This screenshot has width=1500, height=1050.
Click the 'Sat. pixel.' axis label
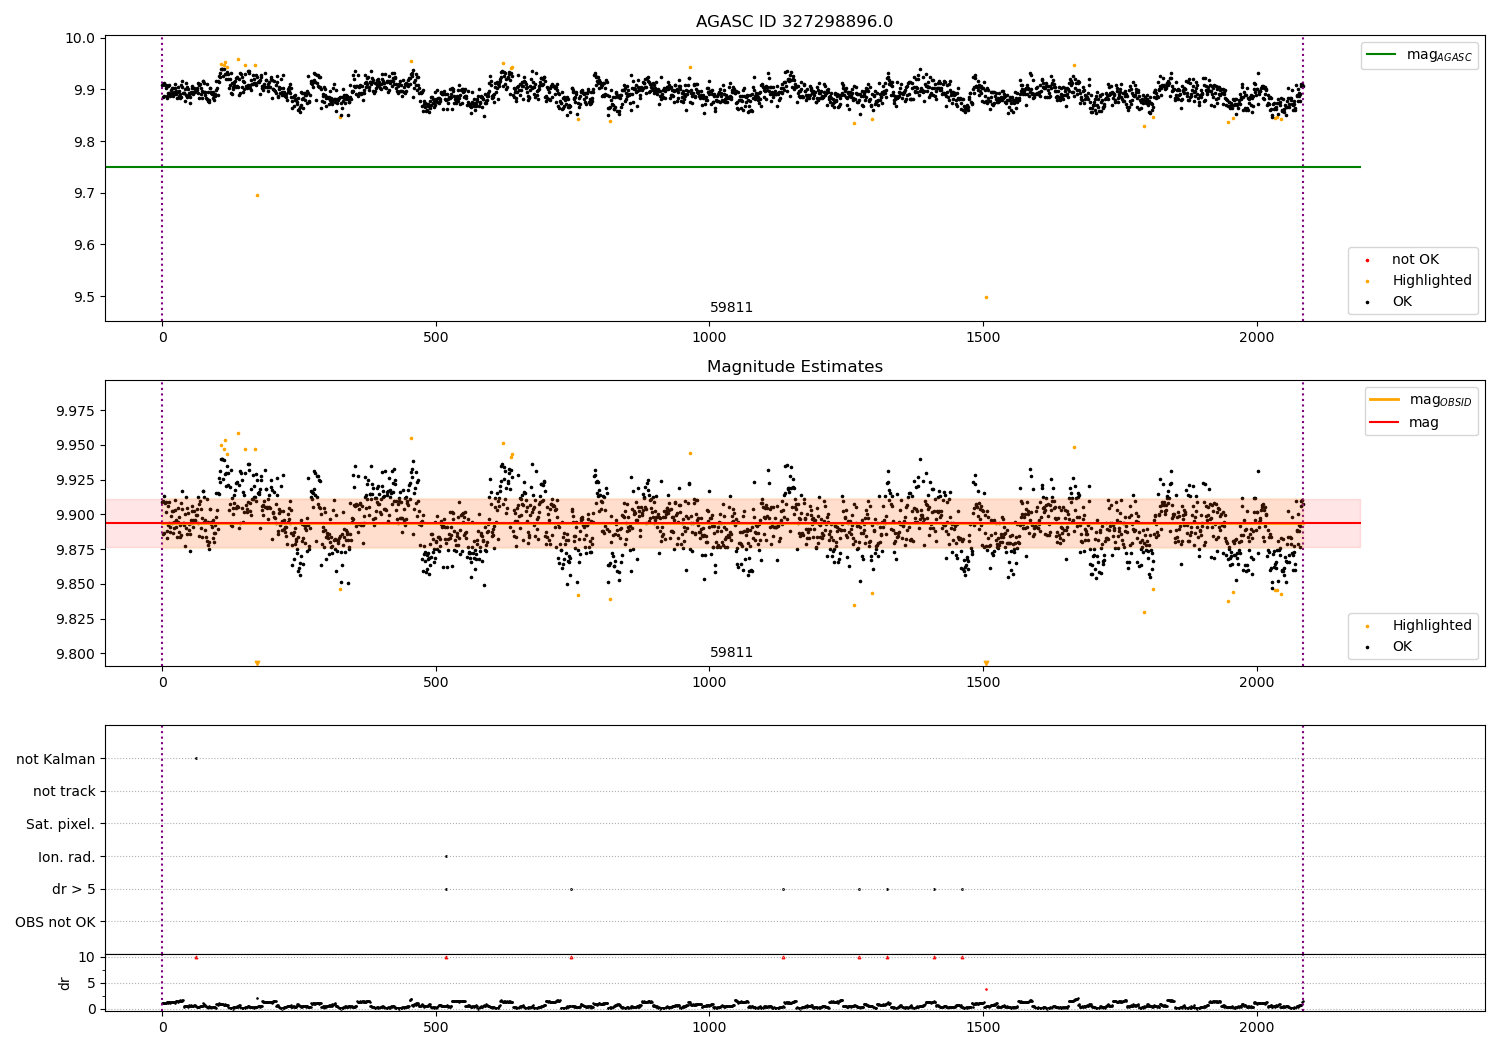click(61, 824)
